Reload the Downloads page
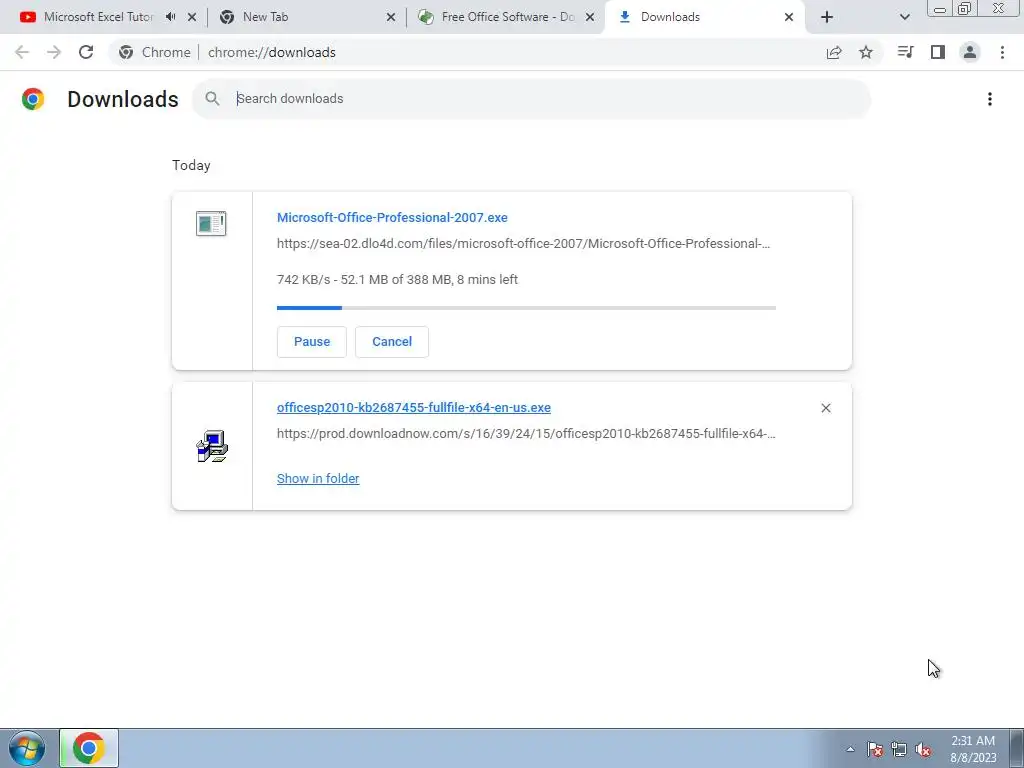Image resolution: width=1024 pixels, height=768 pixels. [86, 52]
